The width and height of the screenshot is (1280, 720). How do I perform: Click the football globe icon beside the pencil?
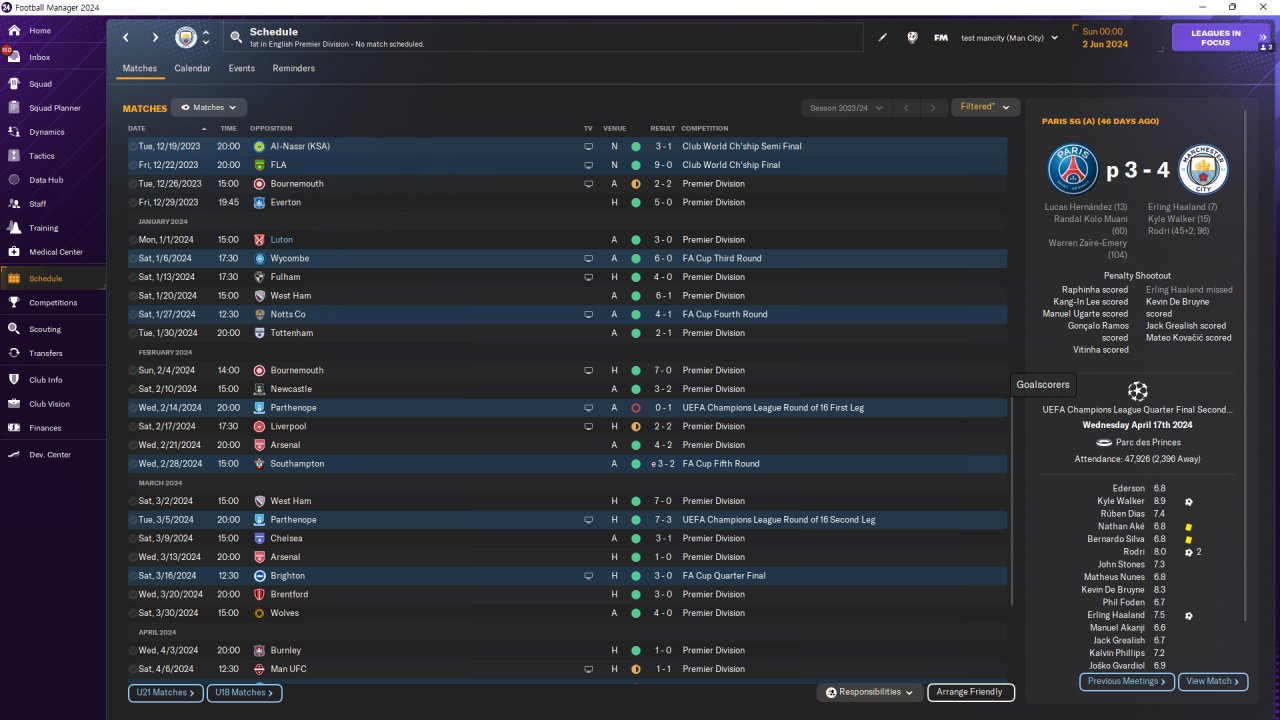pos(912,38)
